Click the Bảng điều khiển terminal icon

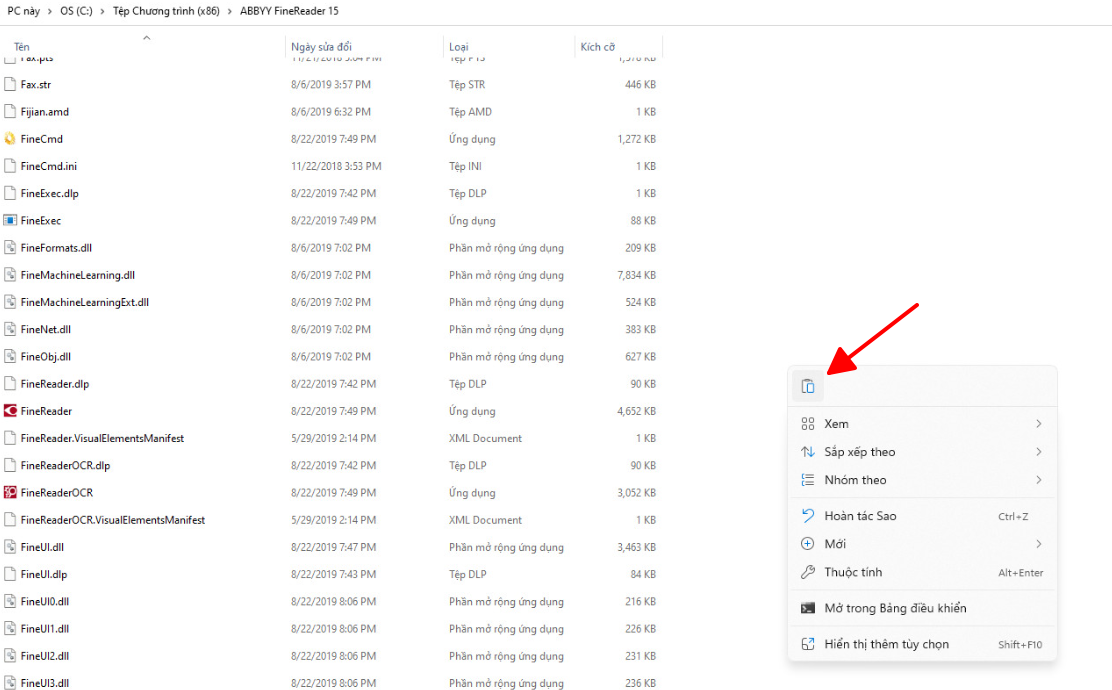[808, 608]
